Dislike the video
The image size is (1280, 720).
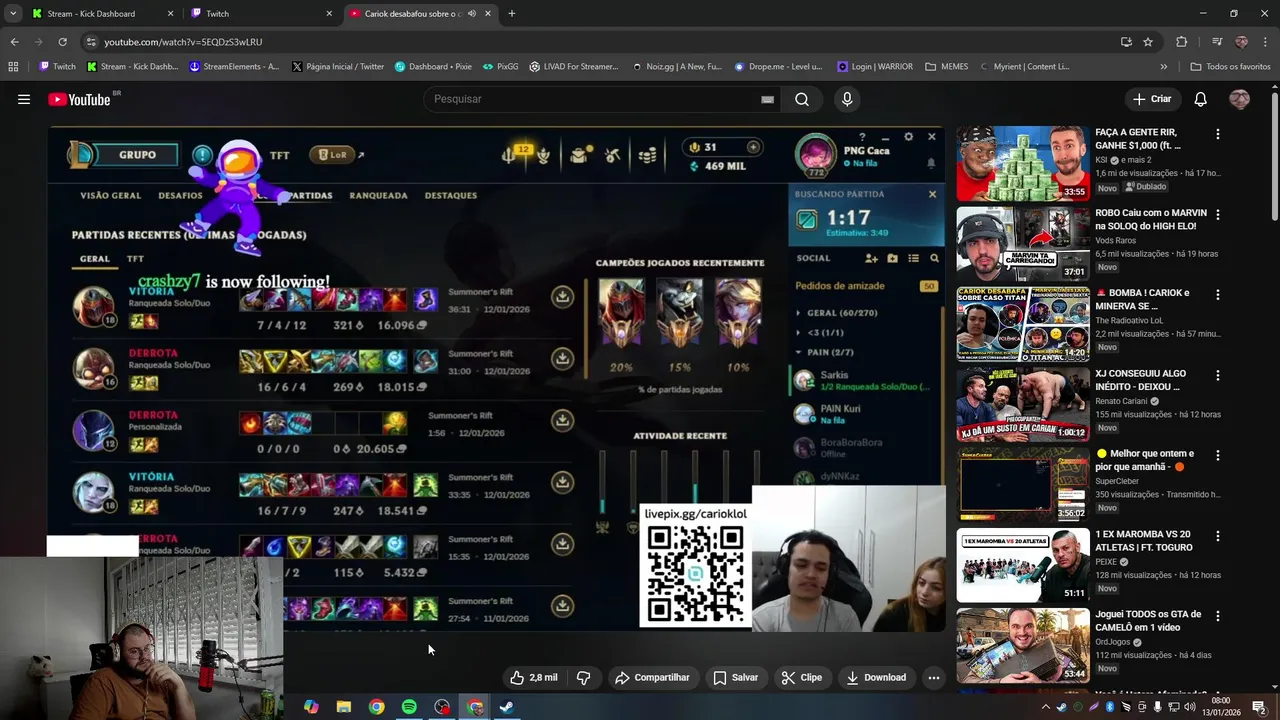coord(584,677)
